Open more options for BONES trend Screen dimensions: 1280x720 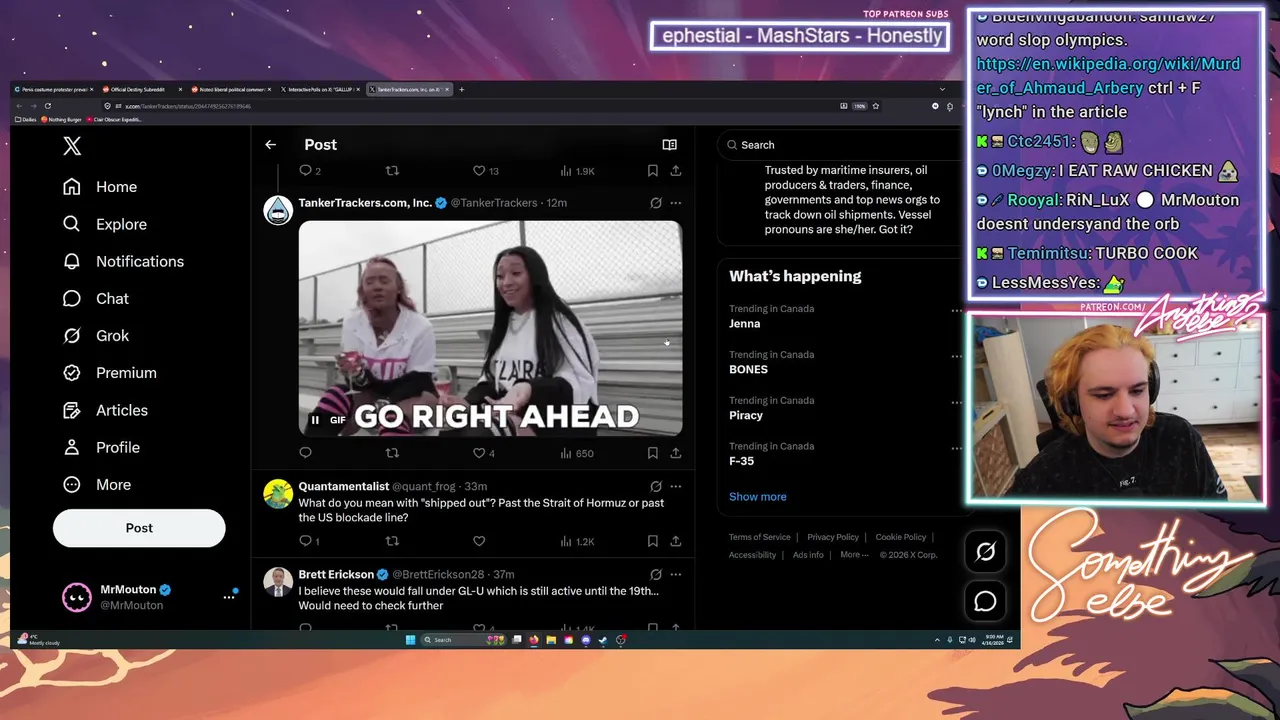pyautogui.click(x=955, y=357)
